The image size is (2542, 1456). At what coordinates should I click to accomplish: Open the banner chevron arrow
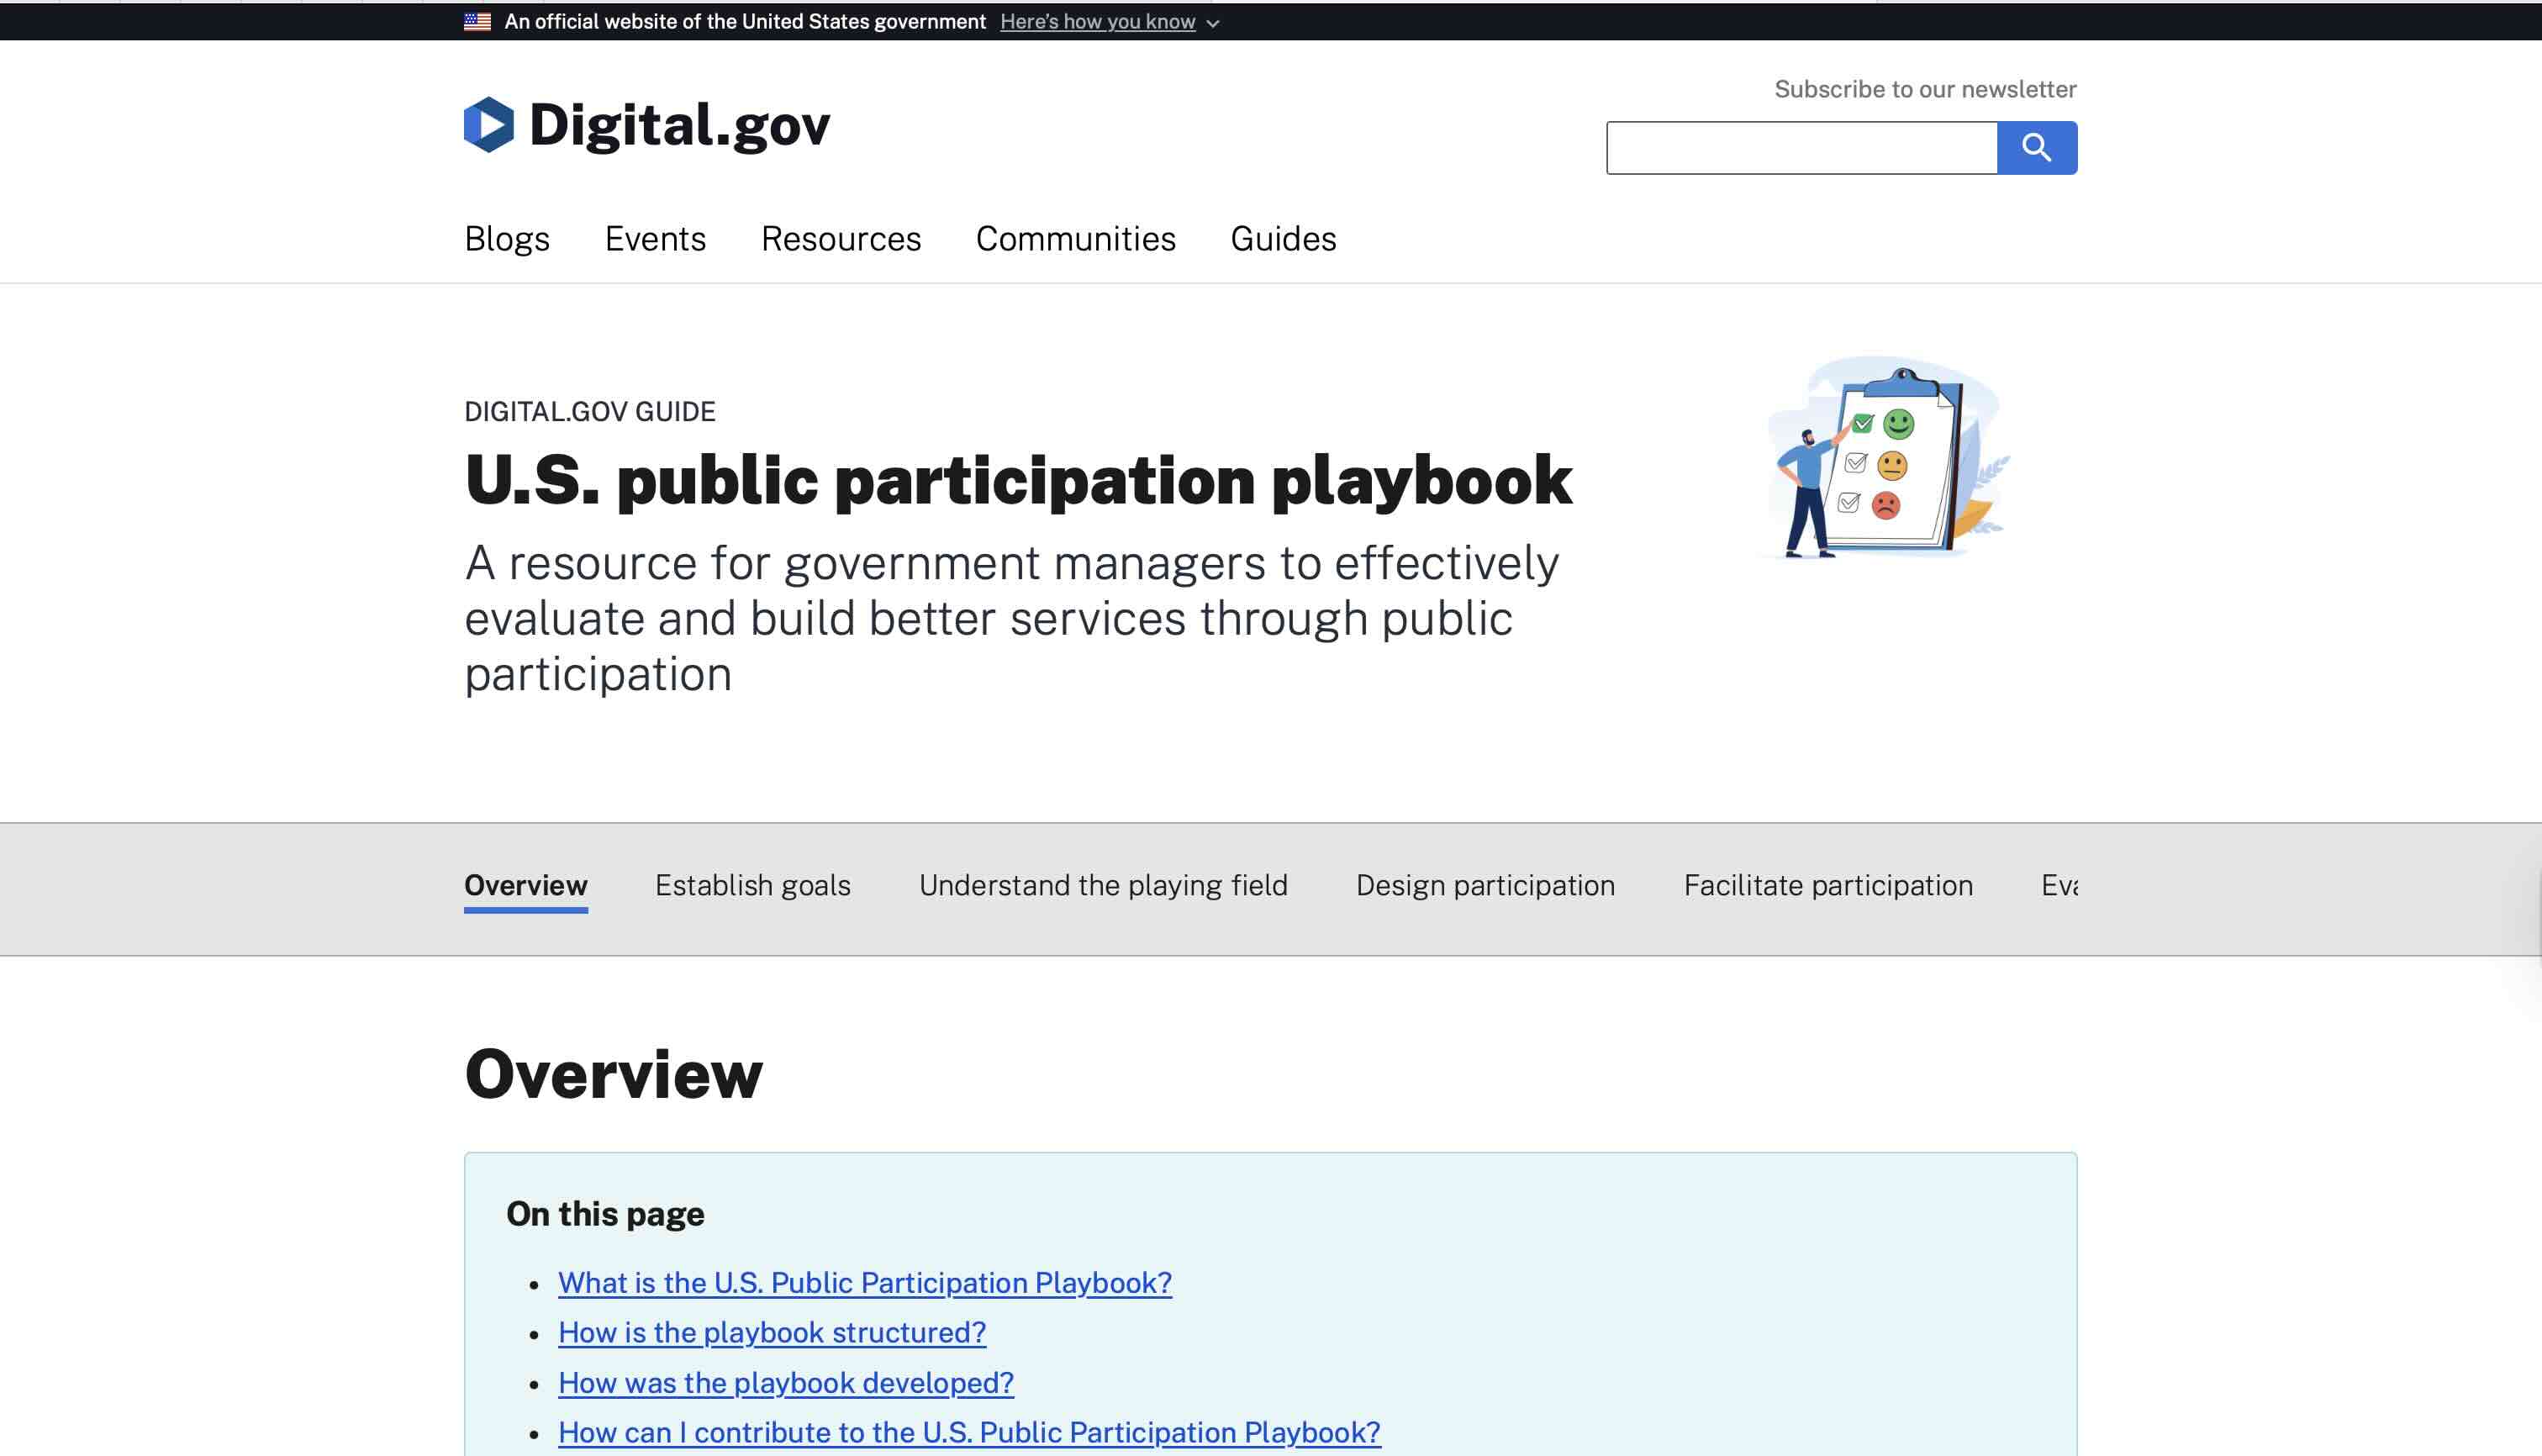click(1213, 23)
